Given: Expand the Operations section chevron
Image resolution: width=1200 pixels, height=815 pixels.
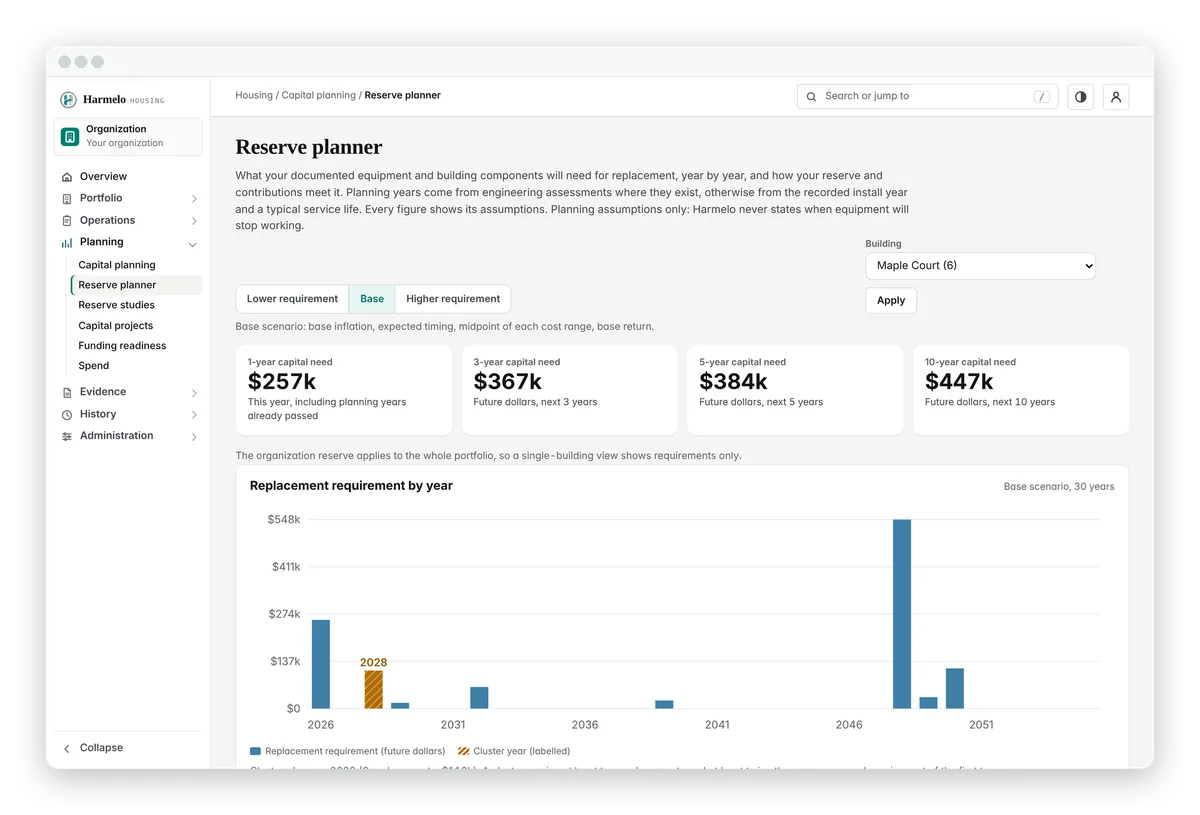Looking at the screenshot, I should (194, 221).
